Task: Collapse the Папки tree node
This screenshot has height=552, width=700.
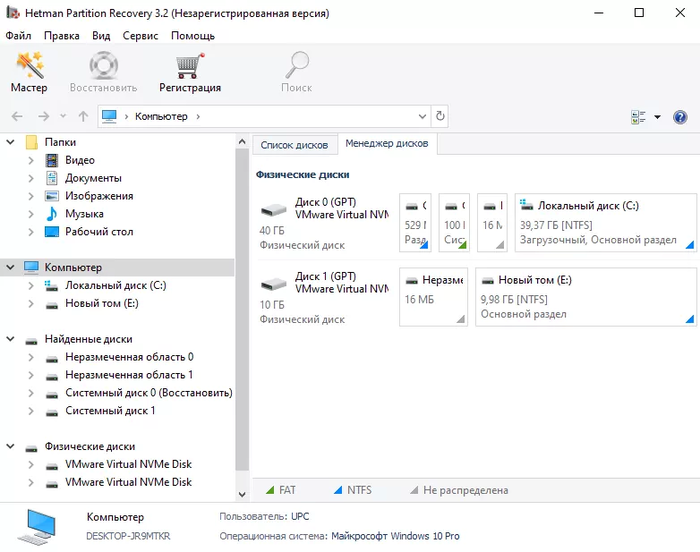Action: click(x=11, y=142)
